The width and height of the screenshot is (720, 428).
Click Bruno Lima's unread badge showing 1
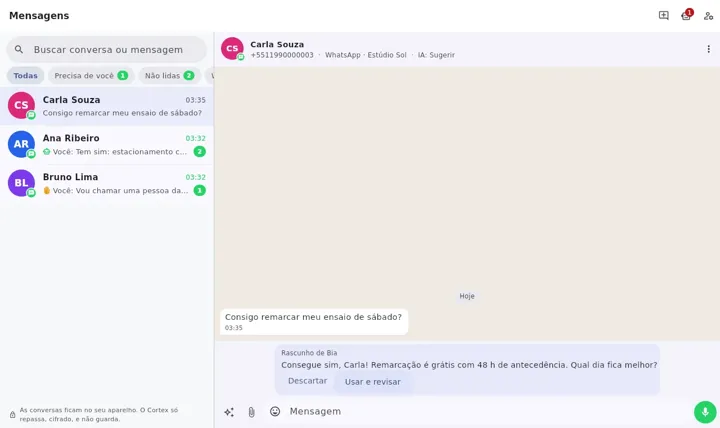click(x=199, y=190)
